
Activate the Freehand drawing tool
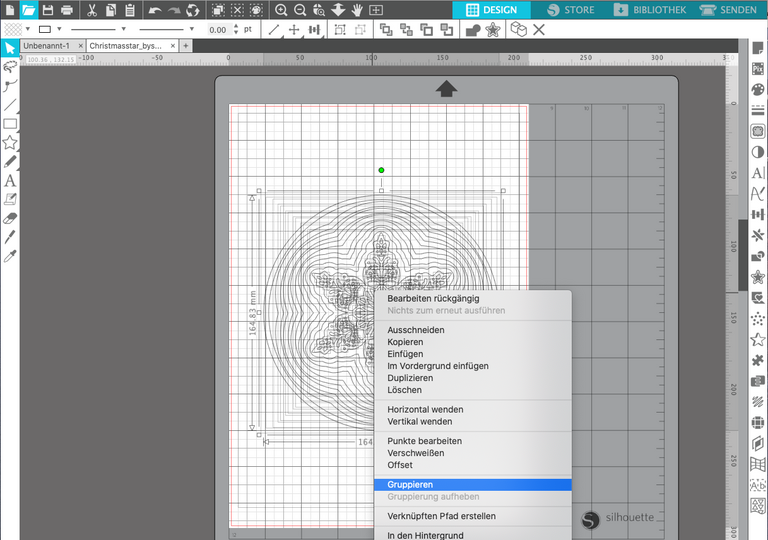[x=10, y=161]
